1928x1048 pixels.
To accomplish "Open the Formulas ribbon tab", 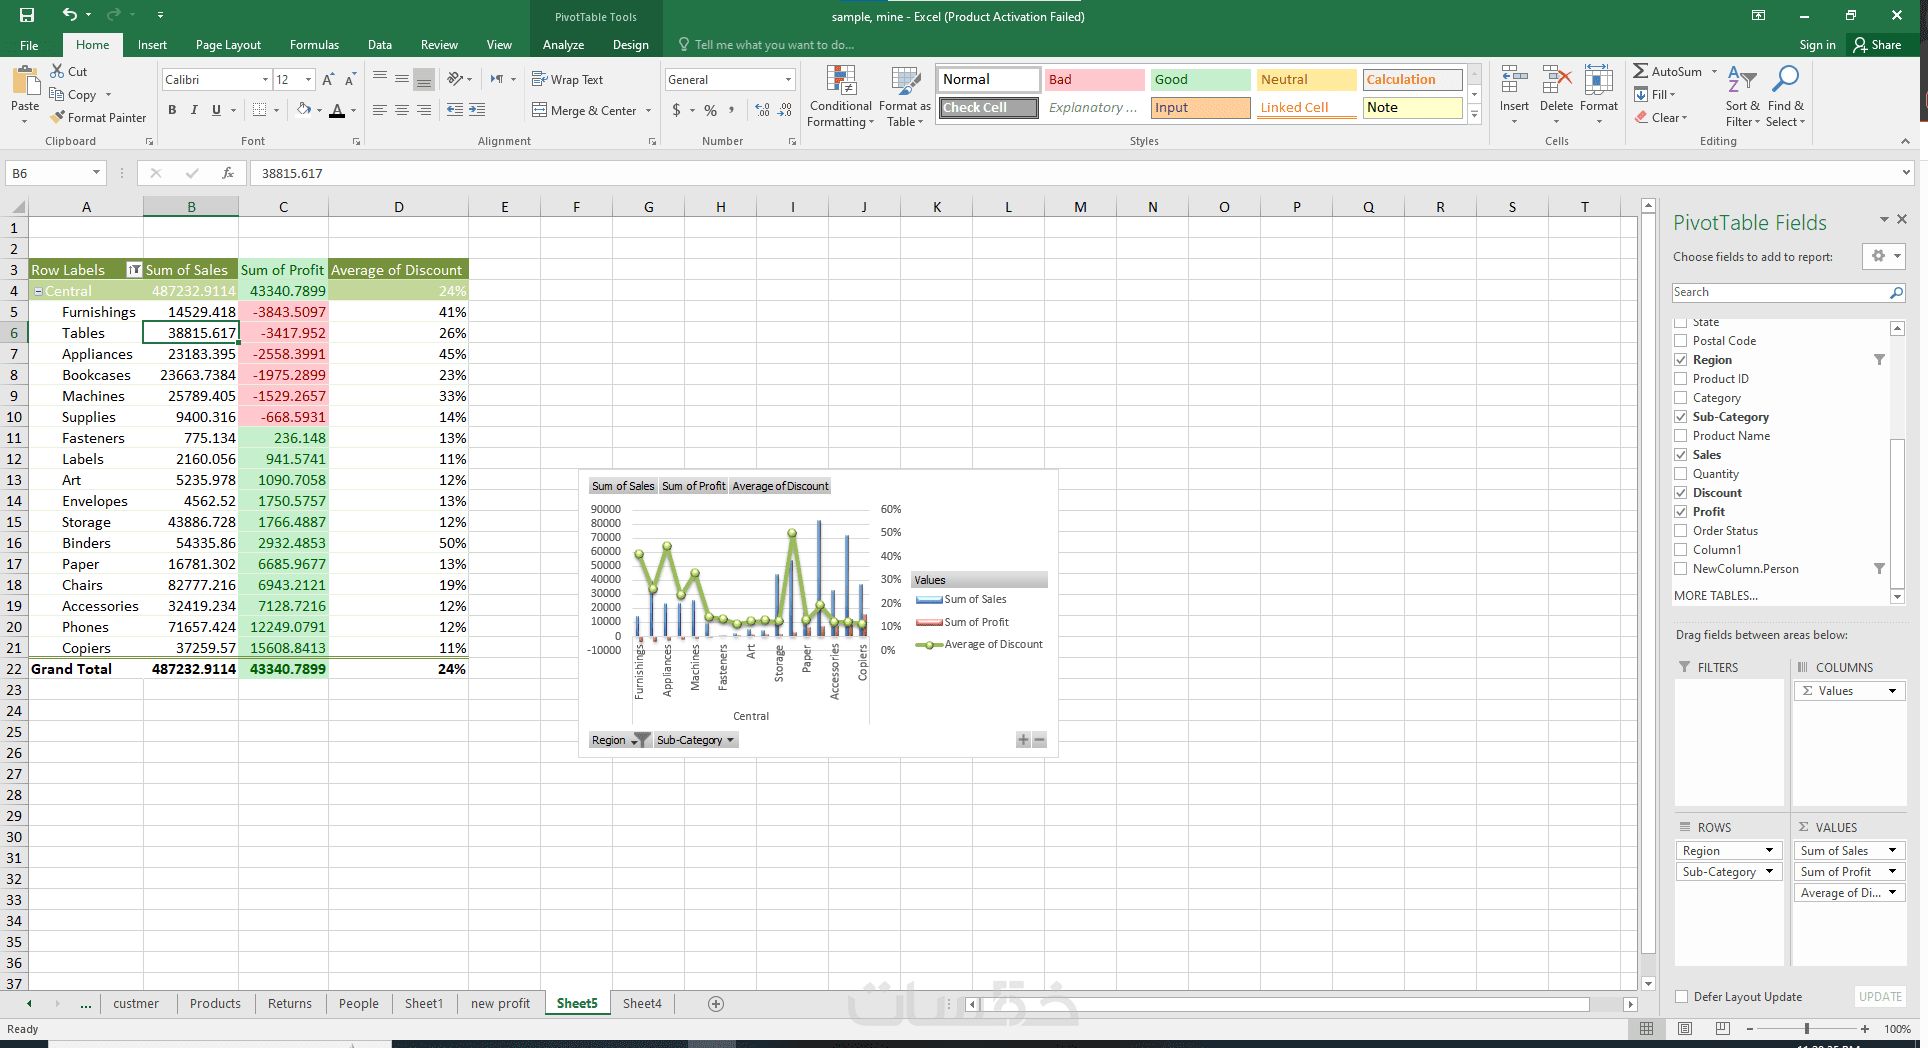I will coord(314,45).
